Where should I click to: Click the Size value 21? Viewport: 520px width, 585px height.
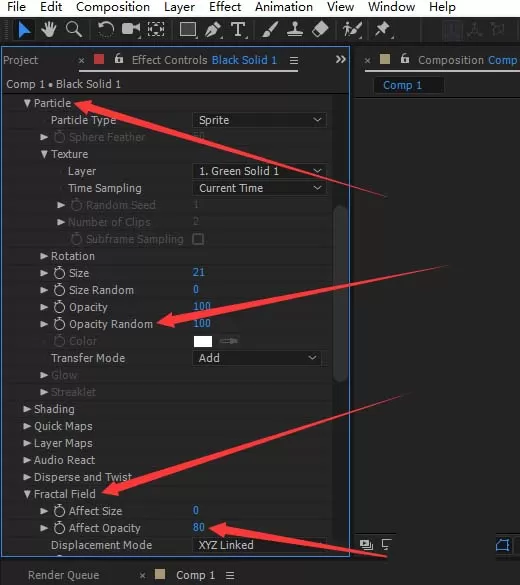pyautogui.click(x=198, y=272)
